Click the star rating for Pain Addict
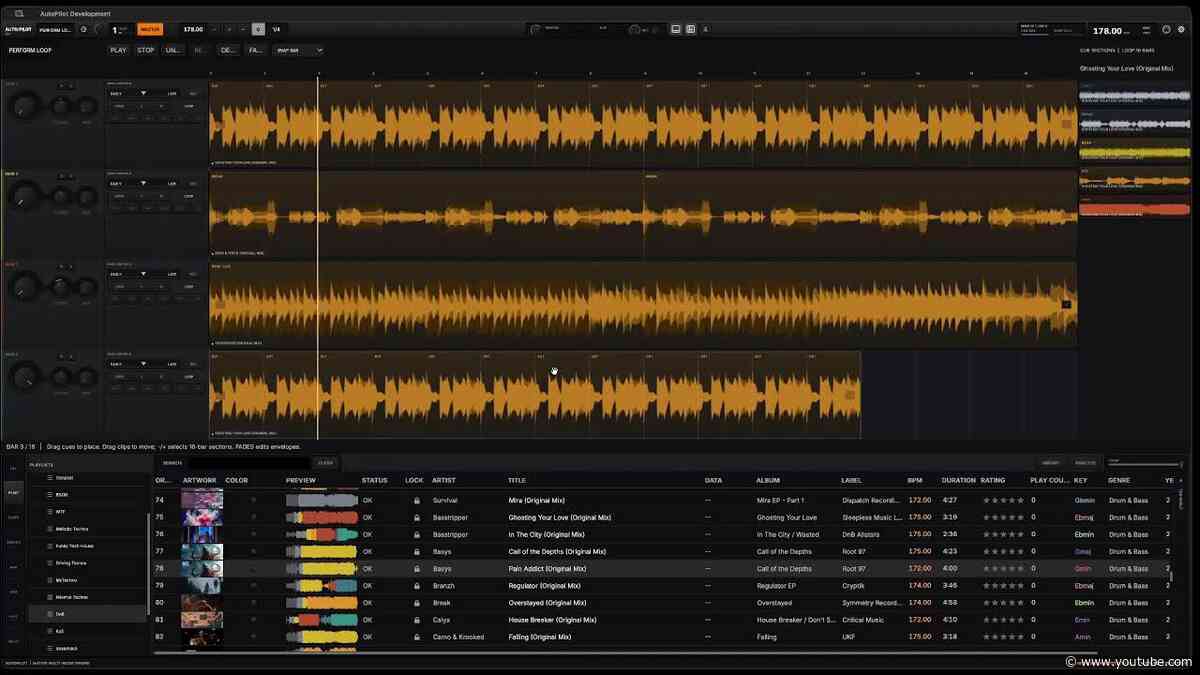The width and height of the screenshot is (1200, 675). 1002,568
